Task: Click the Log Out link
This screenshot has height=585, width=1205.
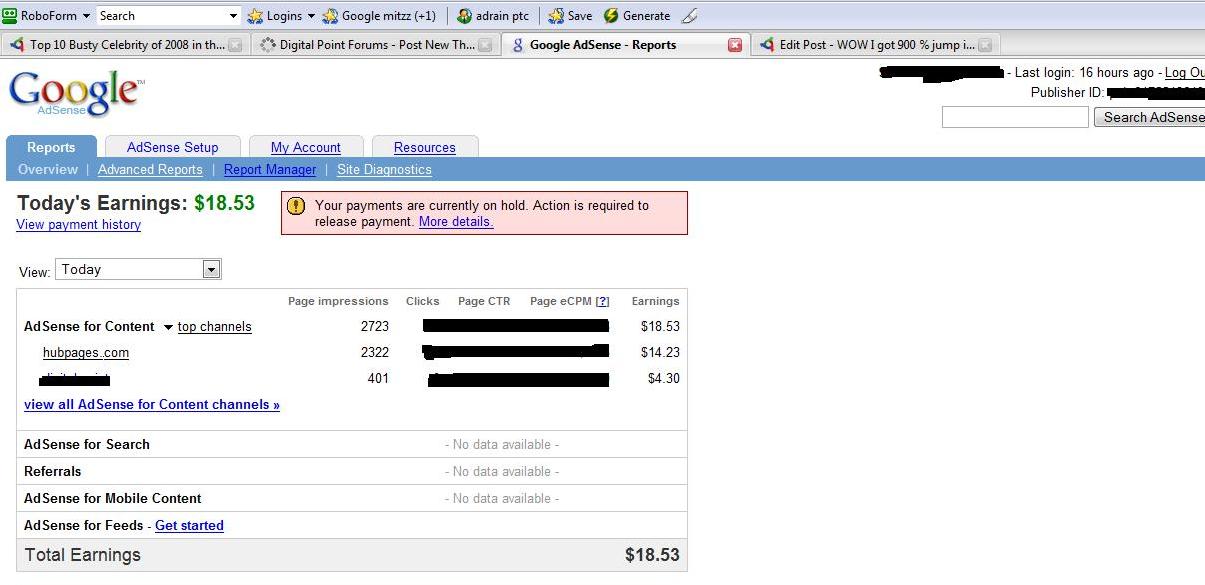Action: 1185,73
